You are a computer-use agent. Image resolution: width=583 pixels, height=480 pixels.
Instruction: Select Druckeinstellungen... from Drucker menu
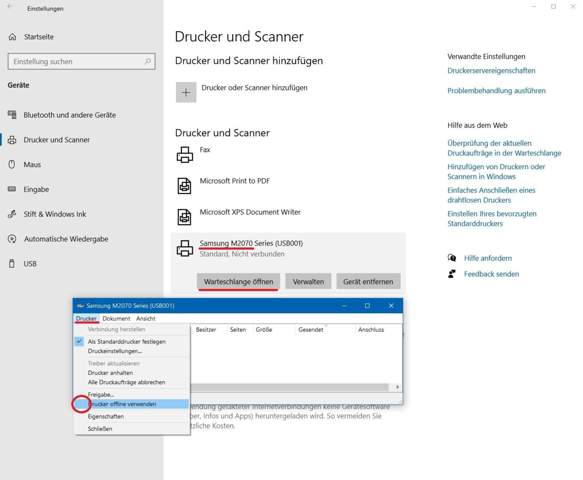click(x=115, y=351)
